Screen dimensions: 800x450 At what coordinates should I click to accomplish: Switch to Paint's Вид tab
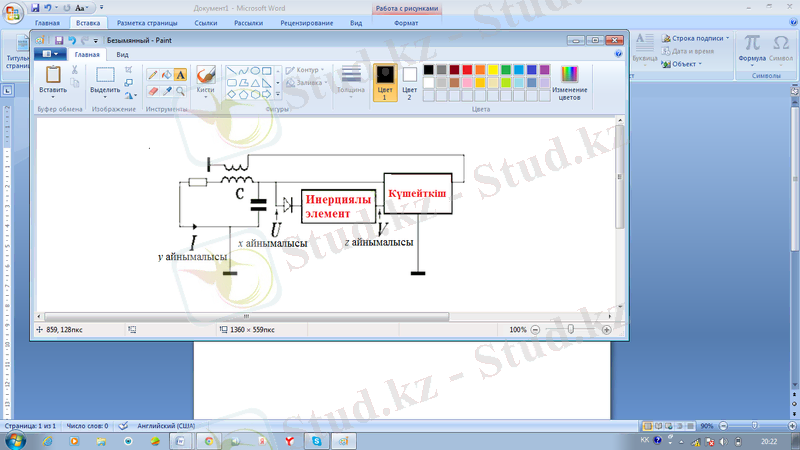coord(122,55)
